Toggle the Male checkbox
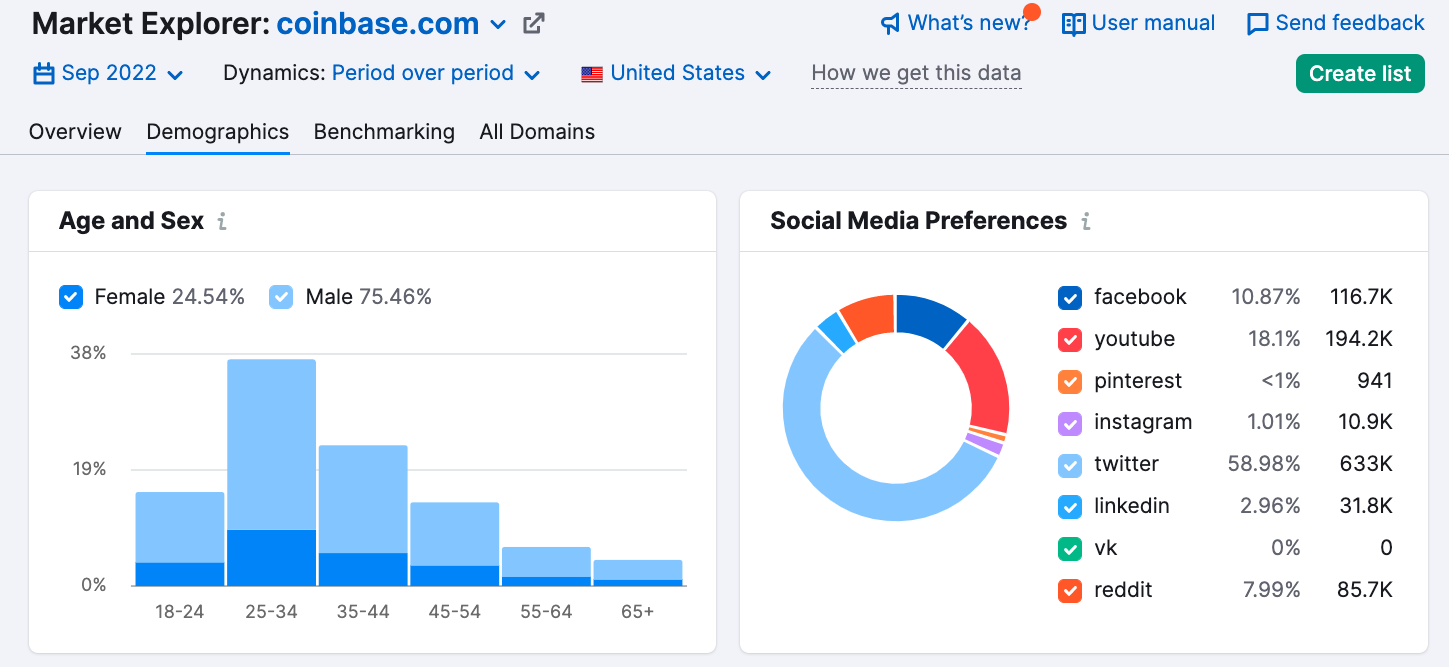 pyautogui.click(x=281, y=297)
